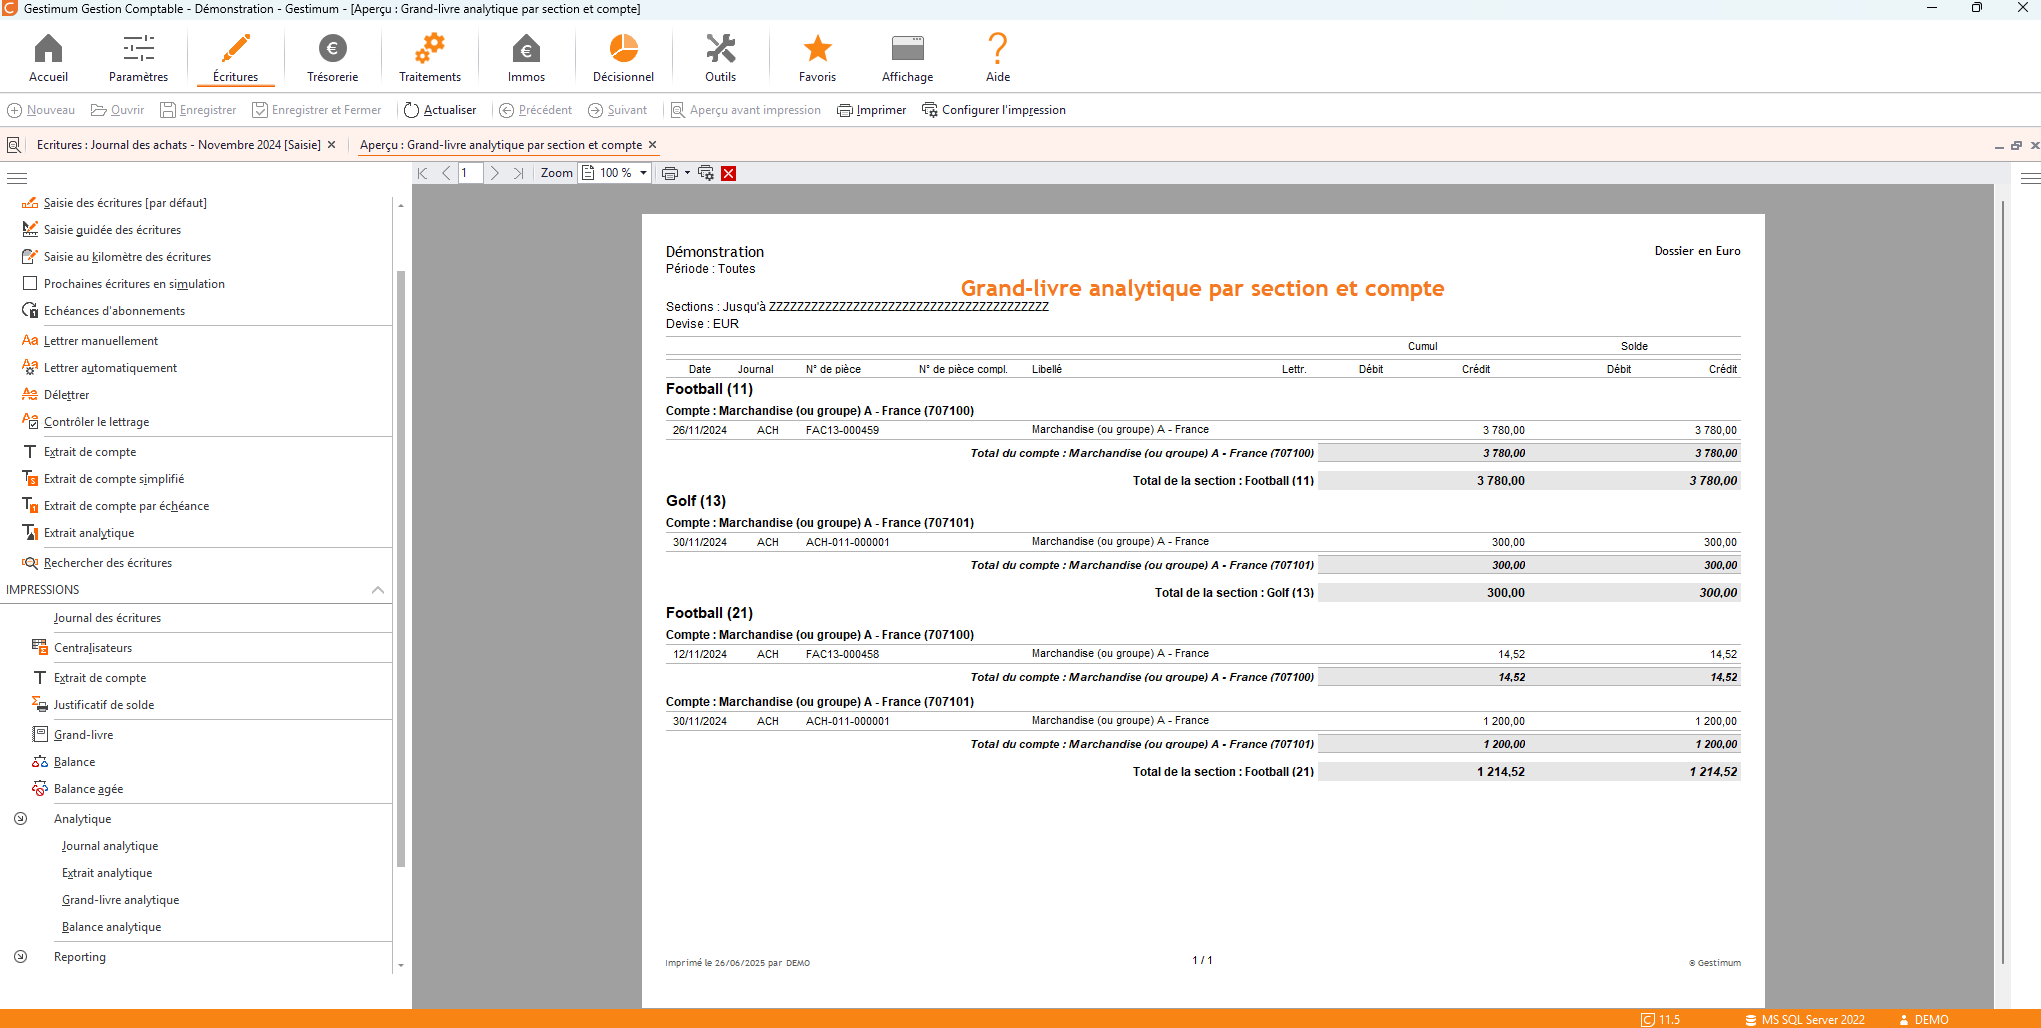Collapse the Analytique group
Image resolution: width=2041 pixels, height=1028 pixels.
[x=20, y=819]
